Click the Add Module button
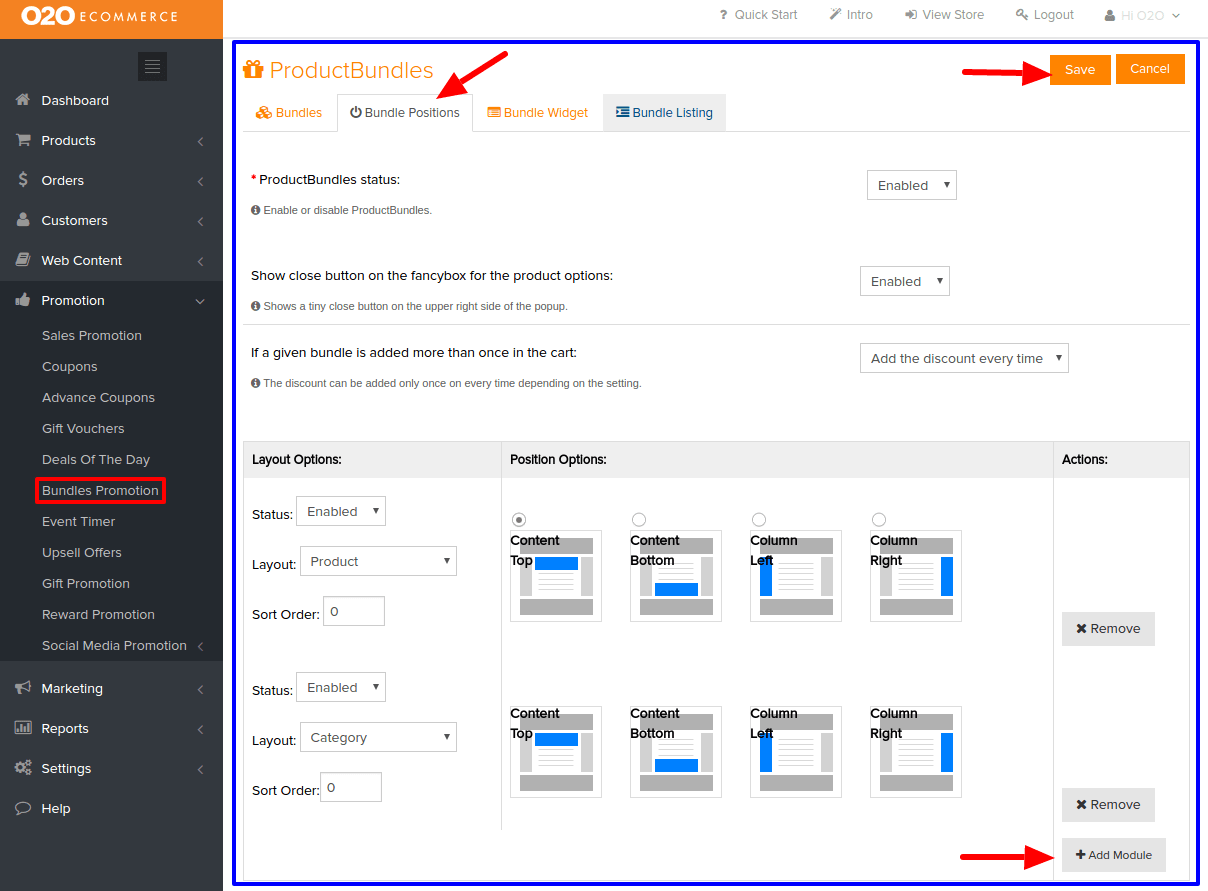 pyautogui.click(x=1114, y=855)
